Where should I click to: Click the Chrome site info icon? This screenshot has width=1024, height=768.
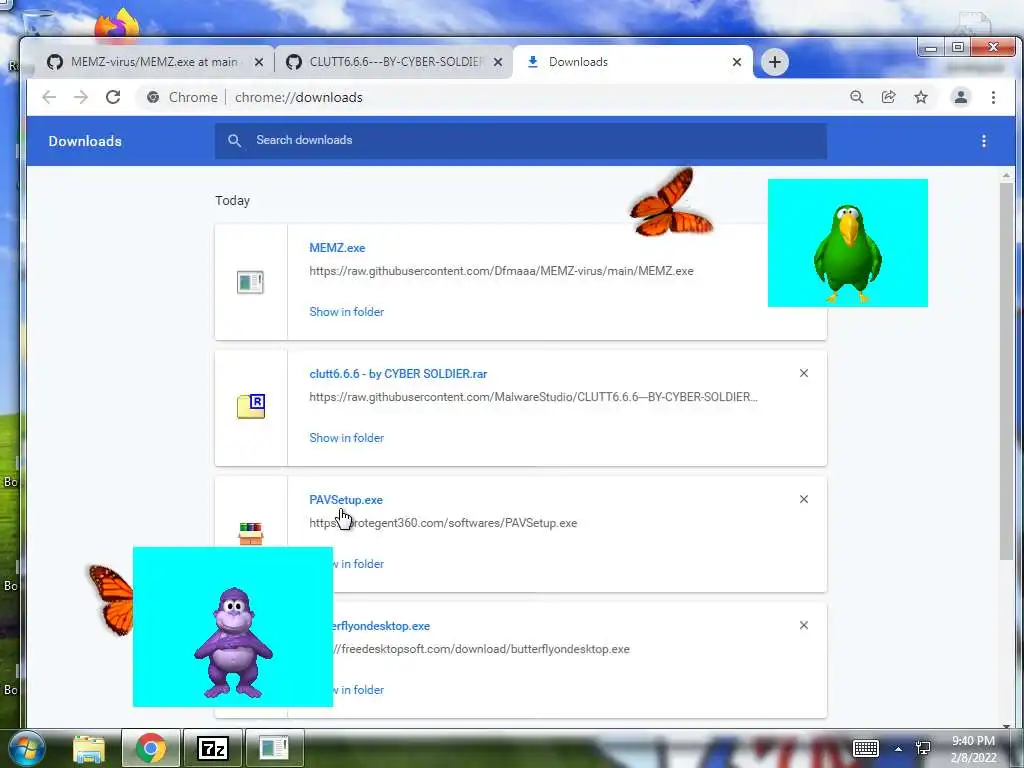pos(153,97)
